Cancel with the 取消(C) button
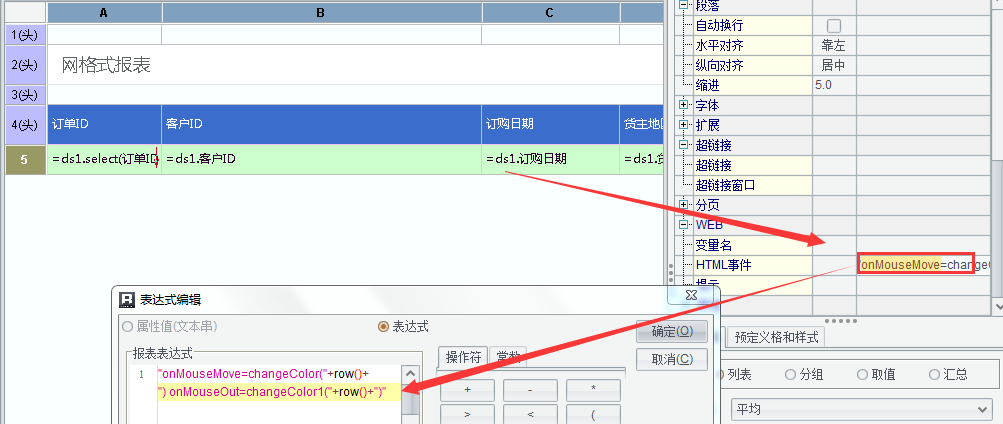Viewport: 1003px width, 424px height. click(x=672, y=359)
